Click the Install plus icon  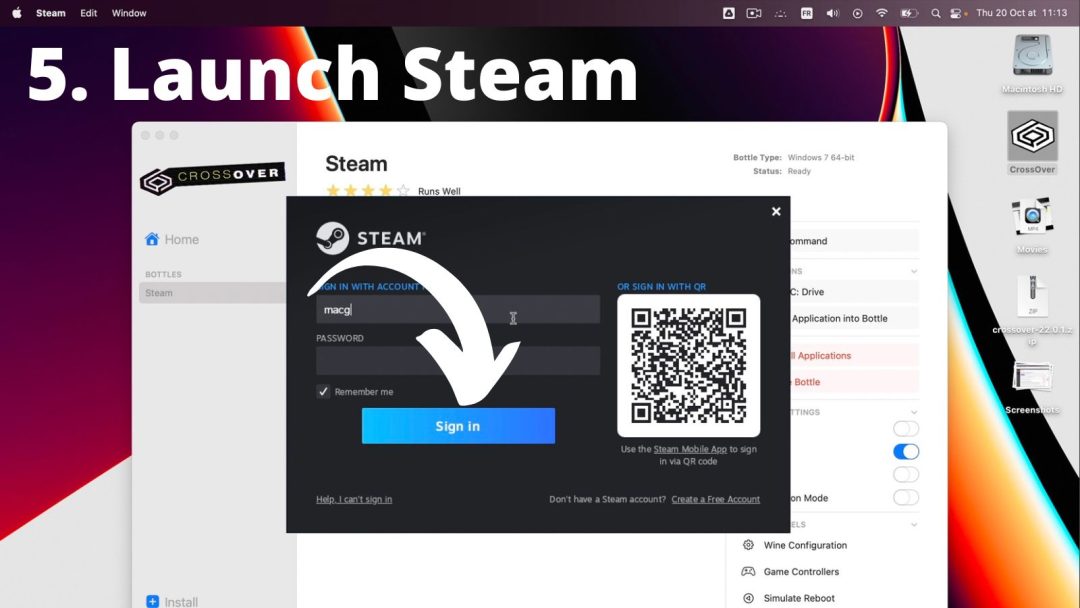click(x=152, y=601)
